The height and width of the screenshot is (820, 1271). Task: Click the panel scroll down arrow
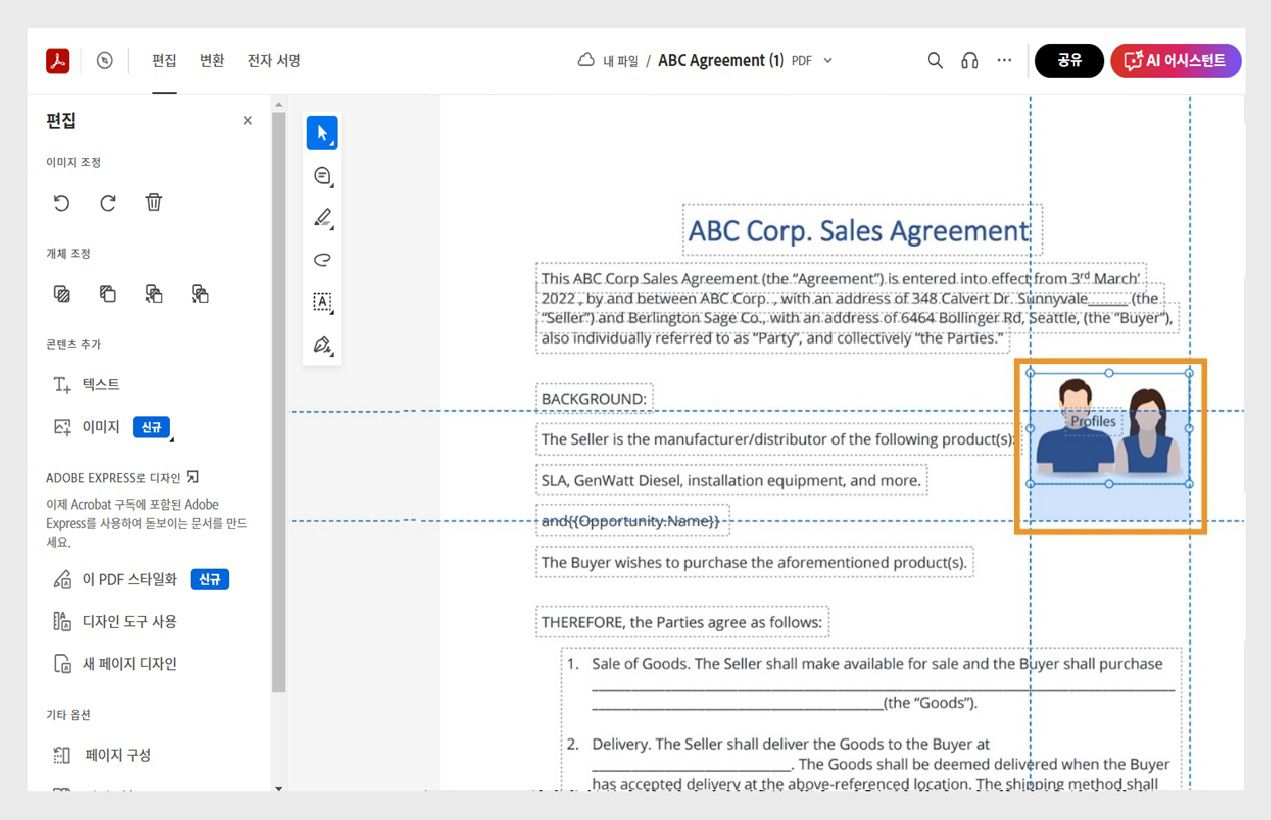[x=278, y=789]
